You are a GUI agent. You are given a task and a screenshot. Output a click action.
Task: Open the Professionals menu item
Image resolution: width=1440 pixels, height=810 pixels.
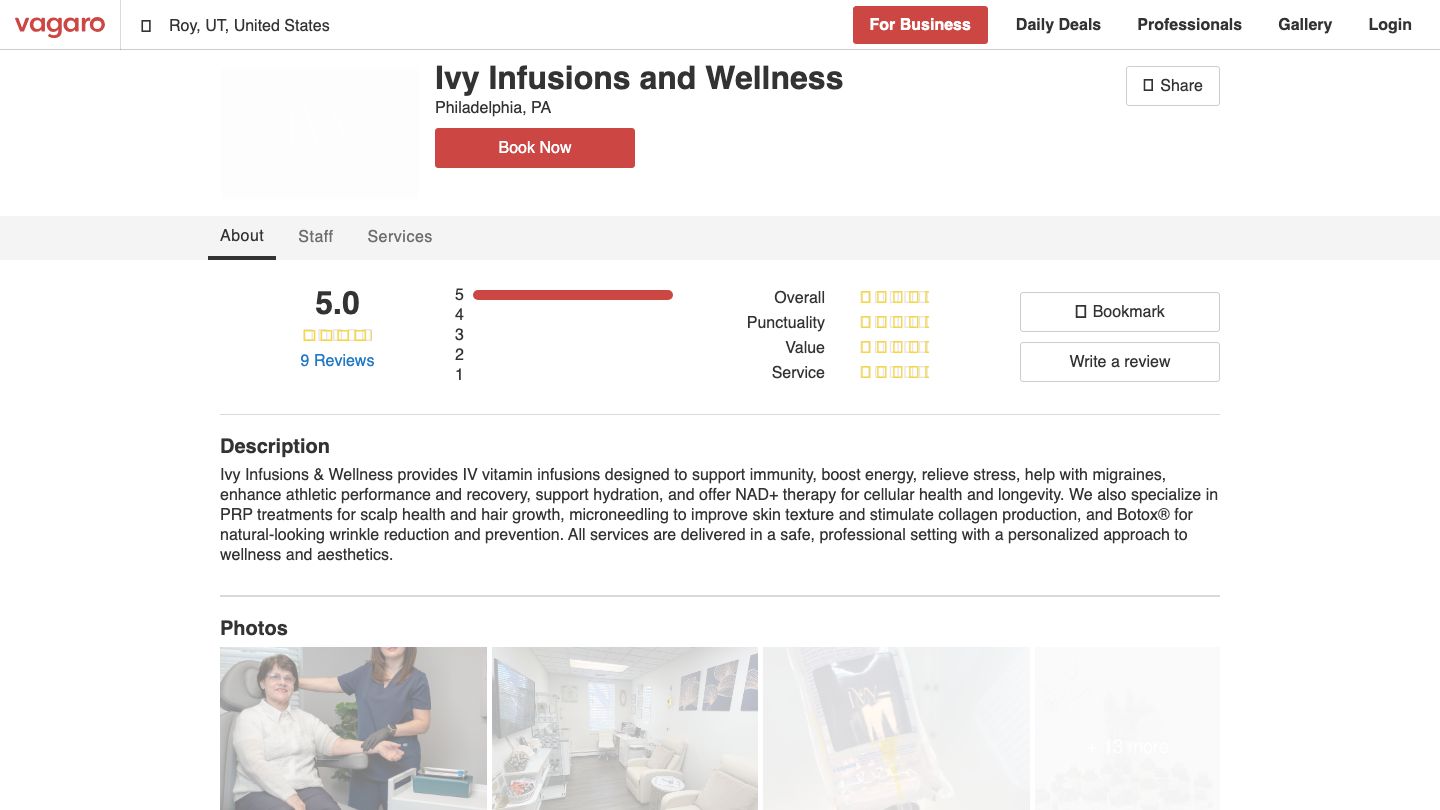coord(1189,24)
